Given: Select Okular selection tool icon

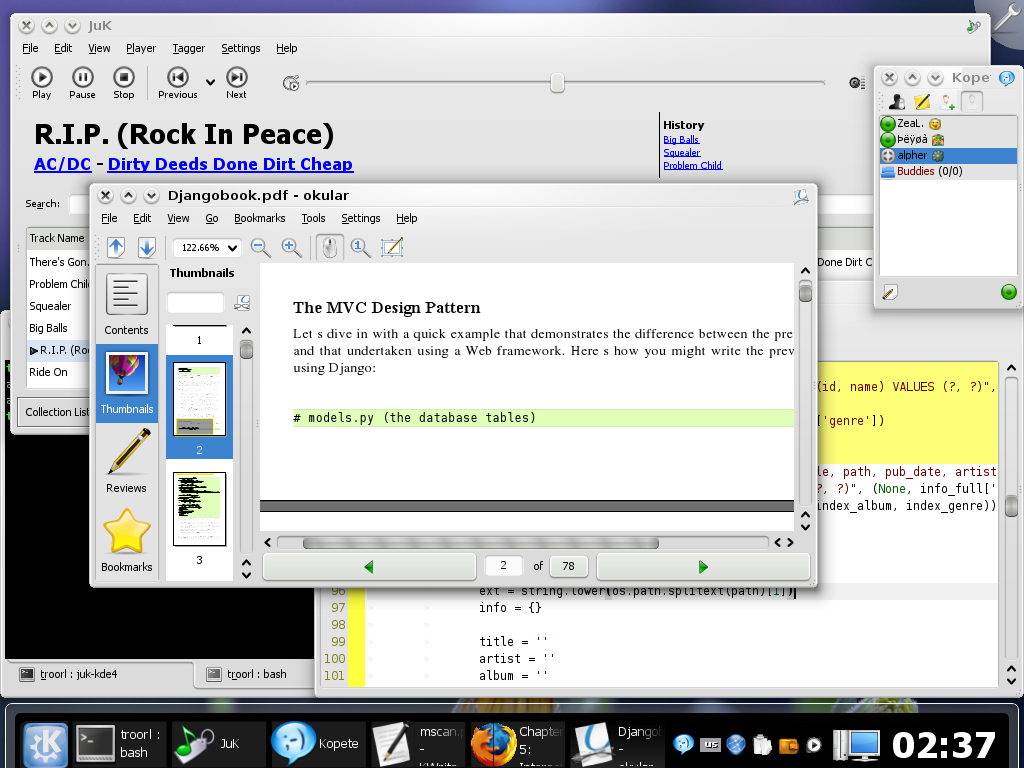Looking at the screenshot, I should pyautogui.click(x=392, y=248).
